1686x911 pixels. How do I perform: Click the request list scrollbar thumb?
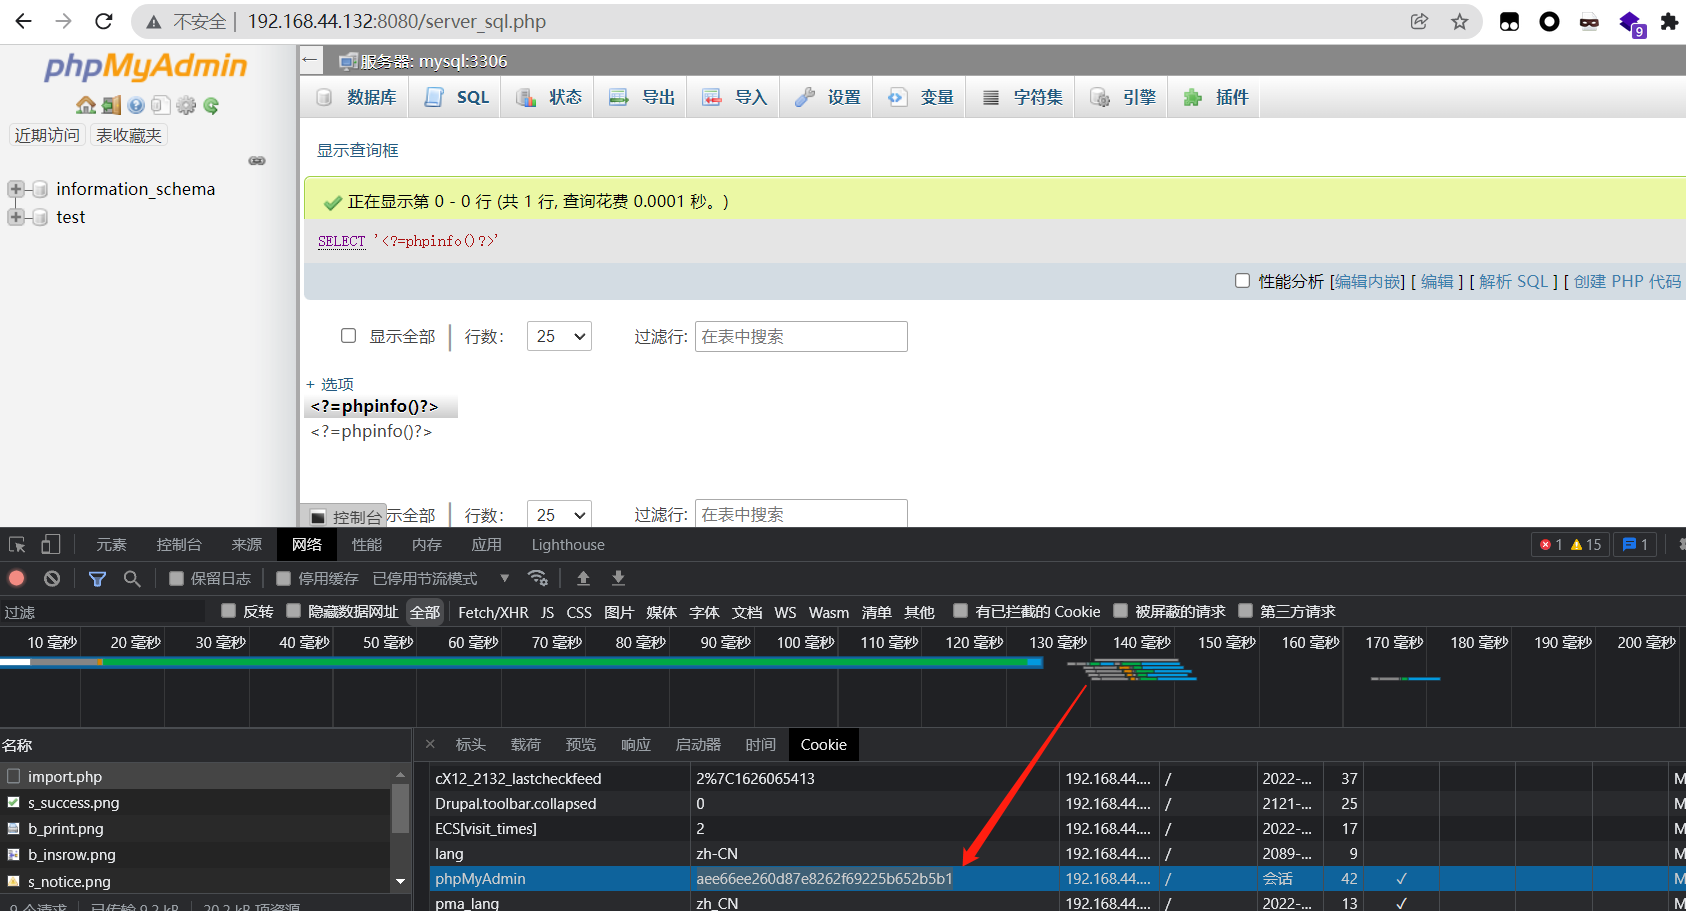click(x=400, y=808)
